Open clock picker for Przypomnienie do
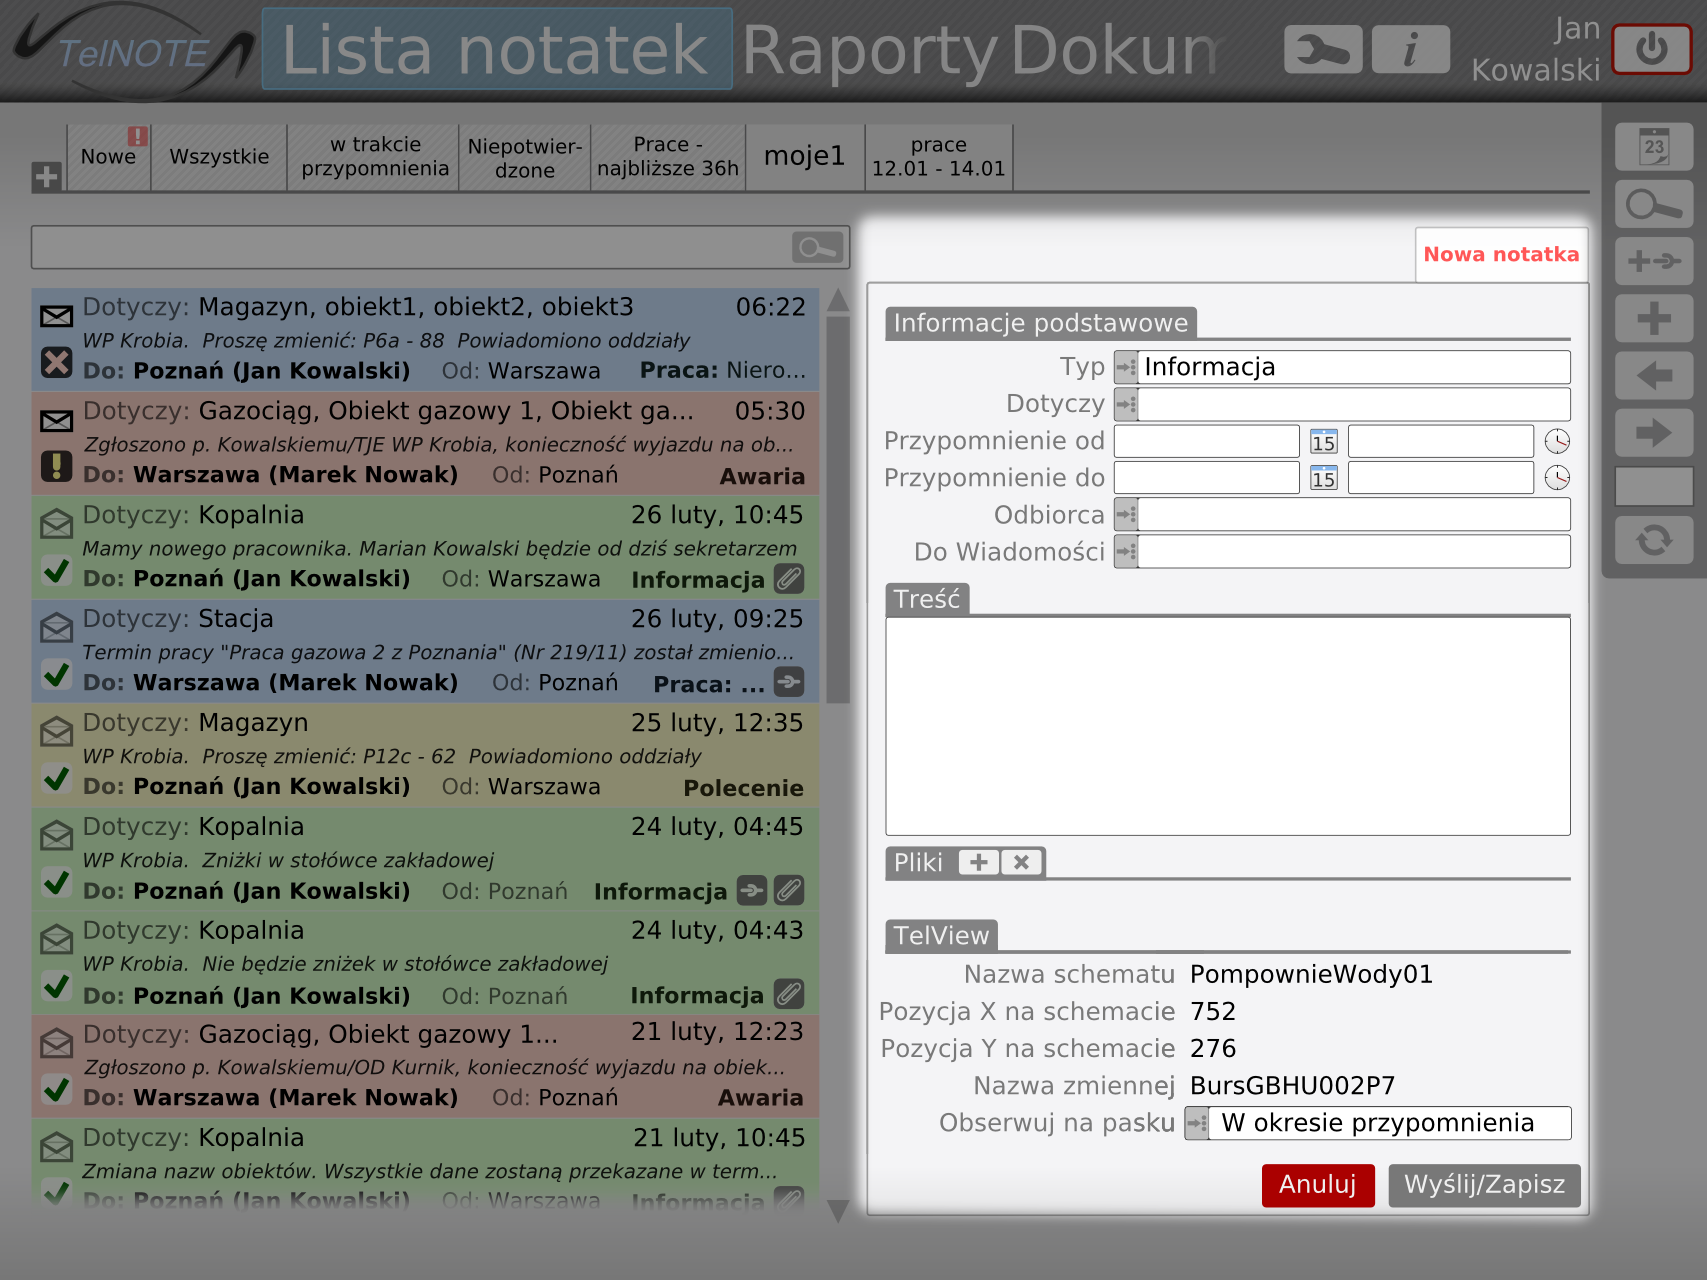Screen dimensions: 1707x1280 (1557, 478)
